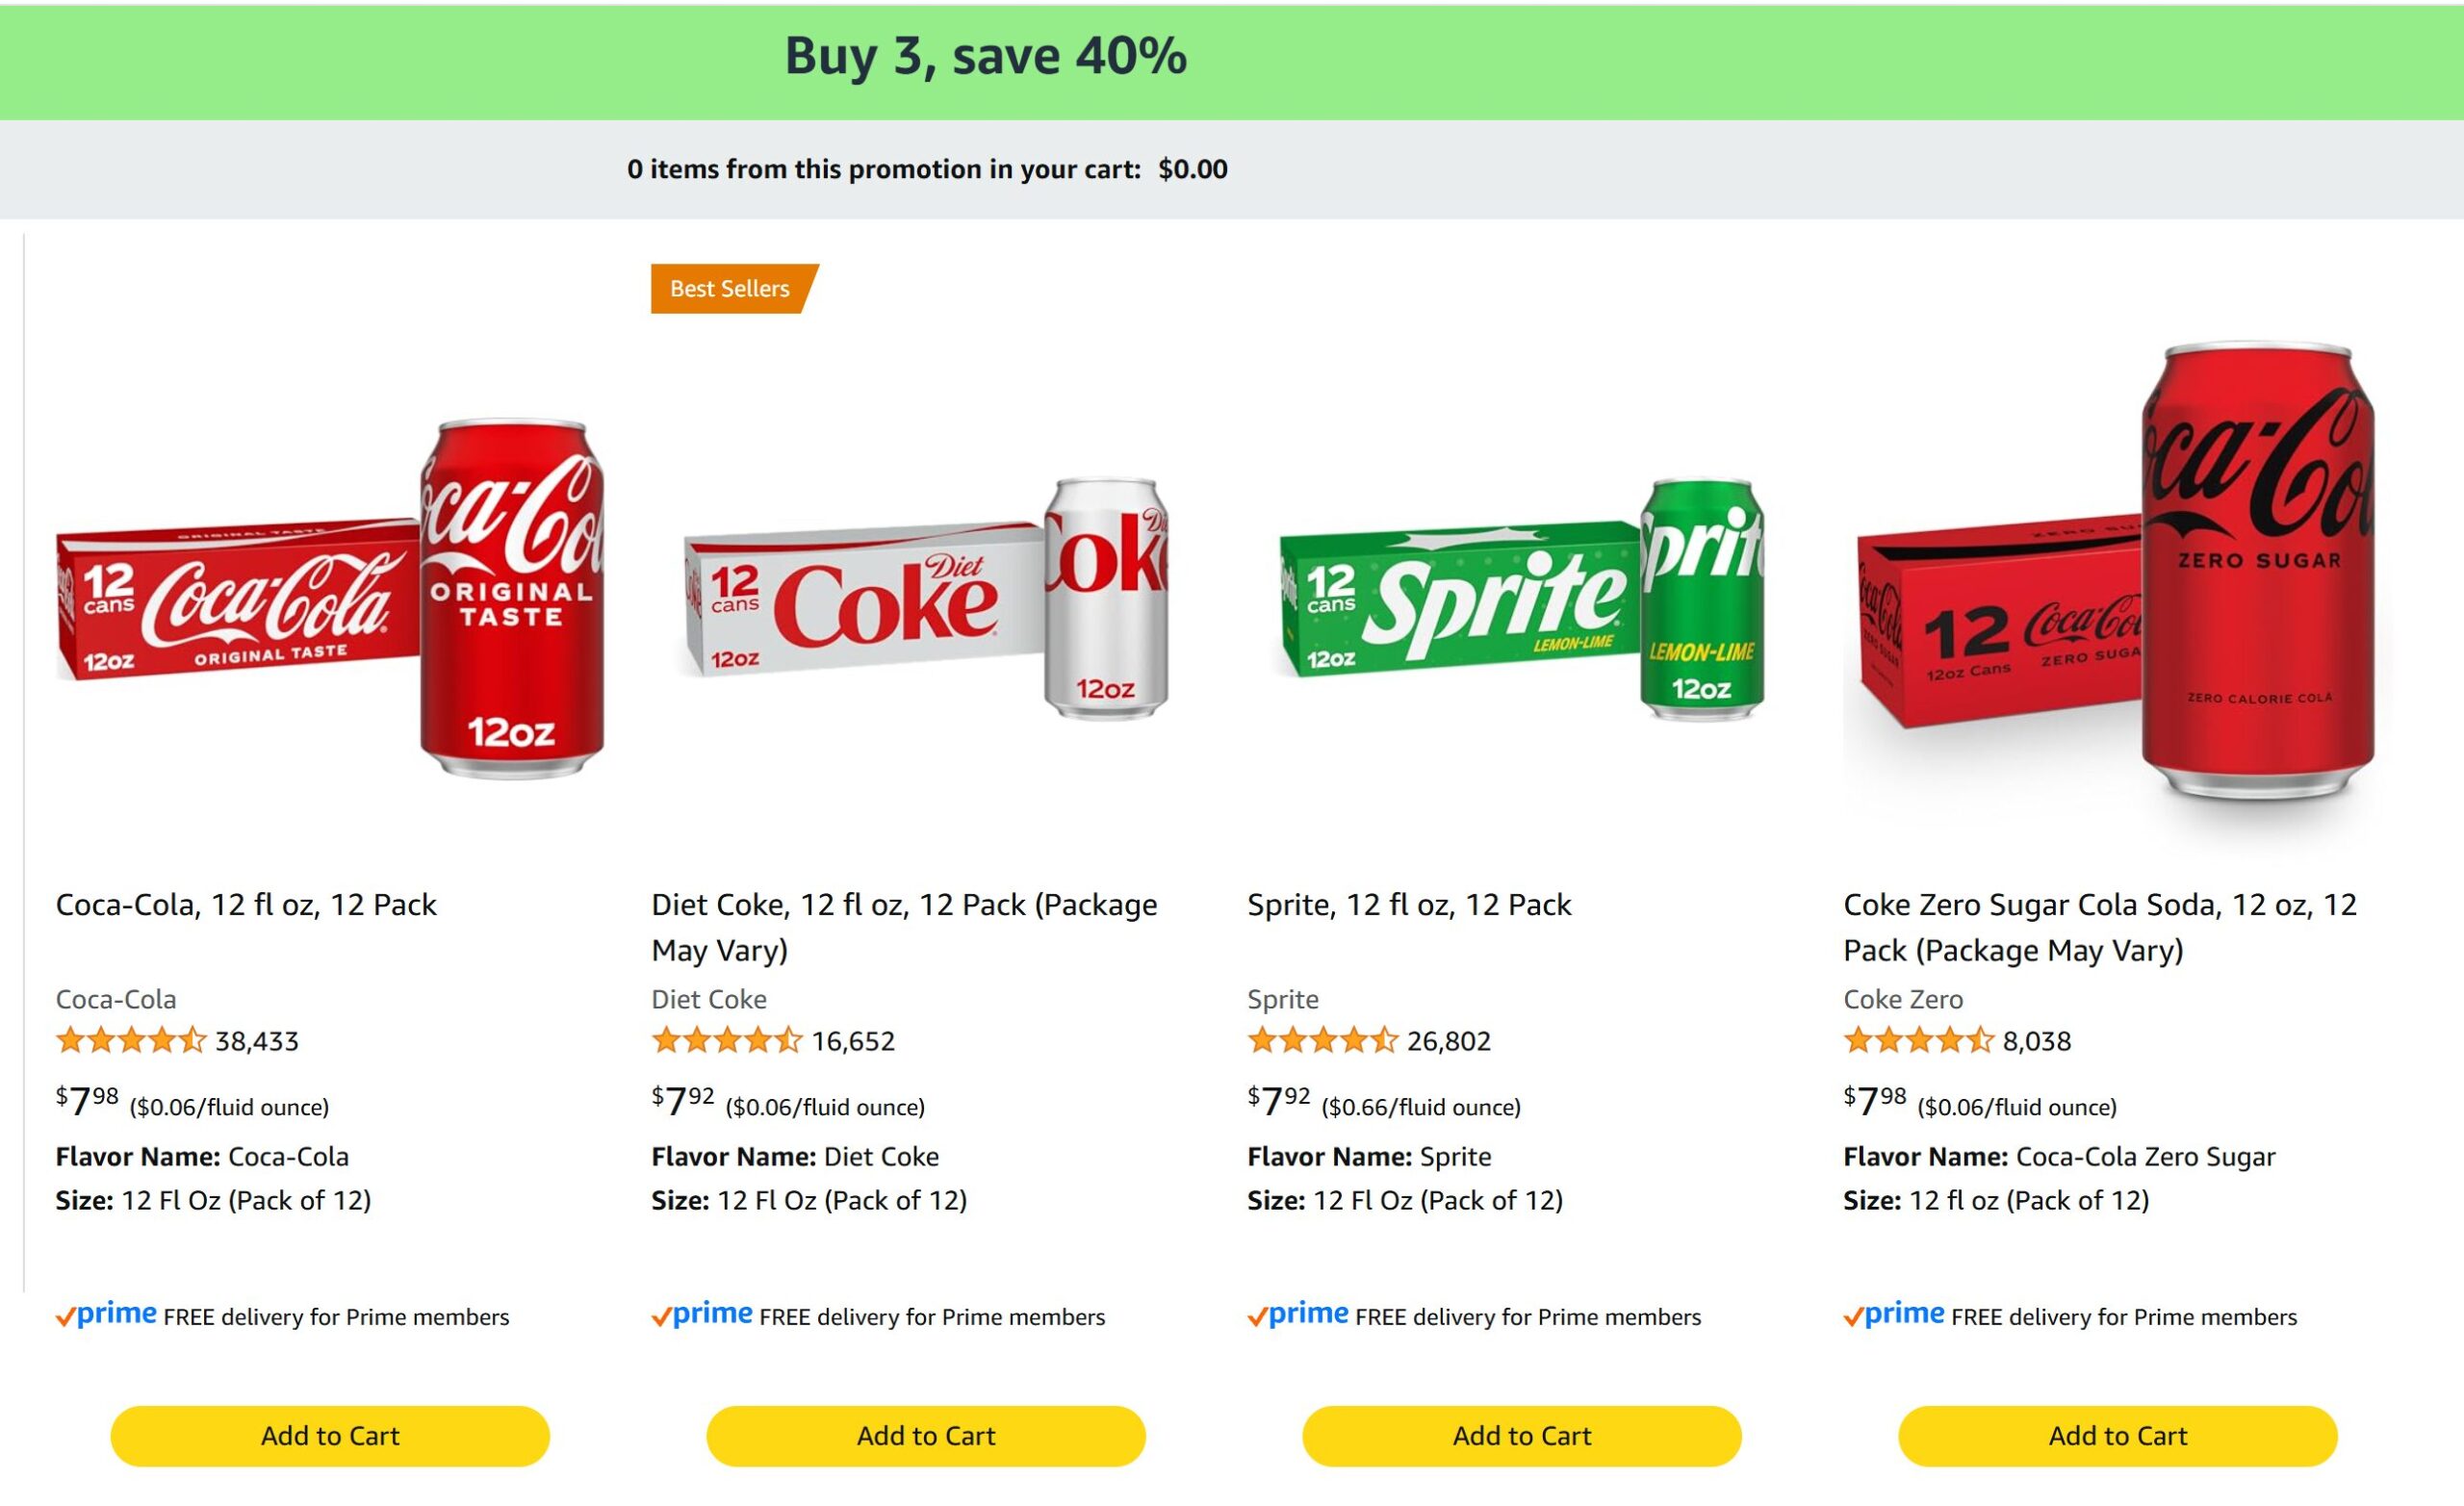Click the Sprite 12 fl oz title link
Viewport: 2464px width, 1506px height.
(1408, 905)
